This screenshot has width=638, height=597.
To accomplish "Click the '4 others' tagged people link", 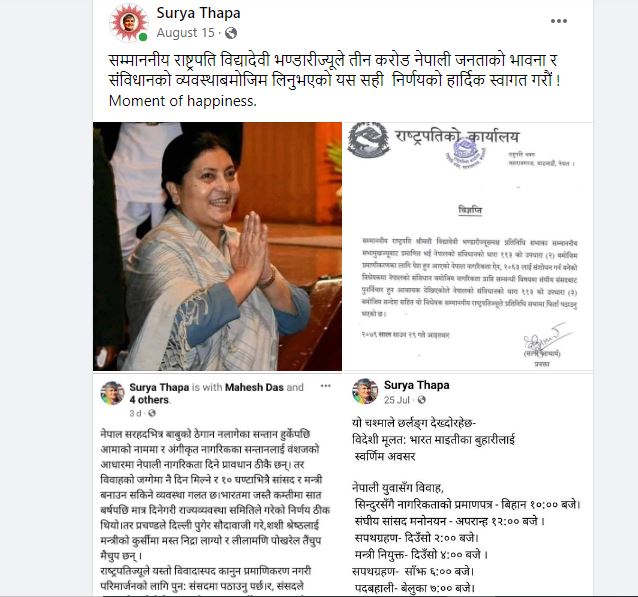I will pos(149,400).
